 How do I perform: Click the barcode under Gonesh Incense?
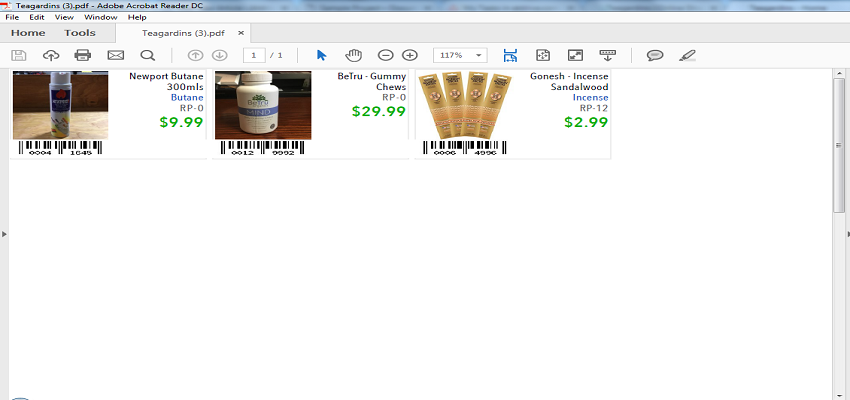click(x=465, y=149)
